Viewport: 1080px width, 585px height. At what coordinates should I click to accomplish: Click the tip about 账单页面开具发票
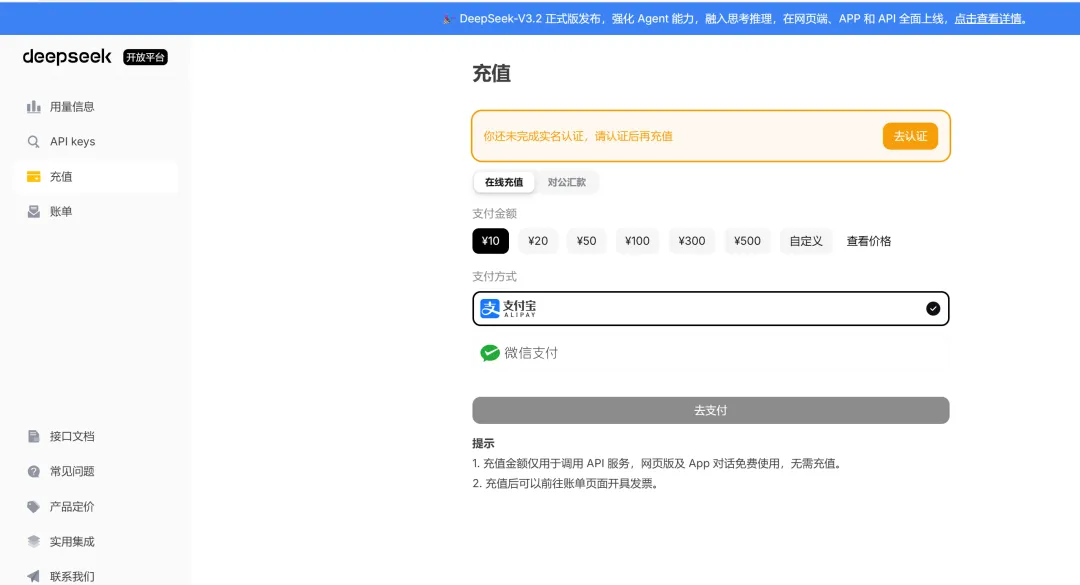tap(566, 484)
